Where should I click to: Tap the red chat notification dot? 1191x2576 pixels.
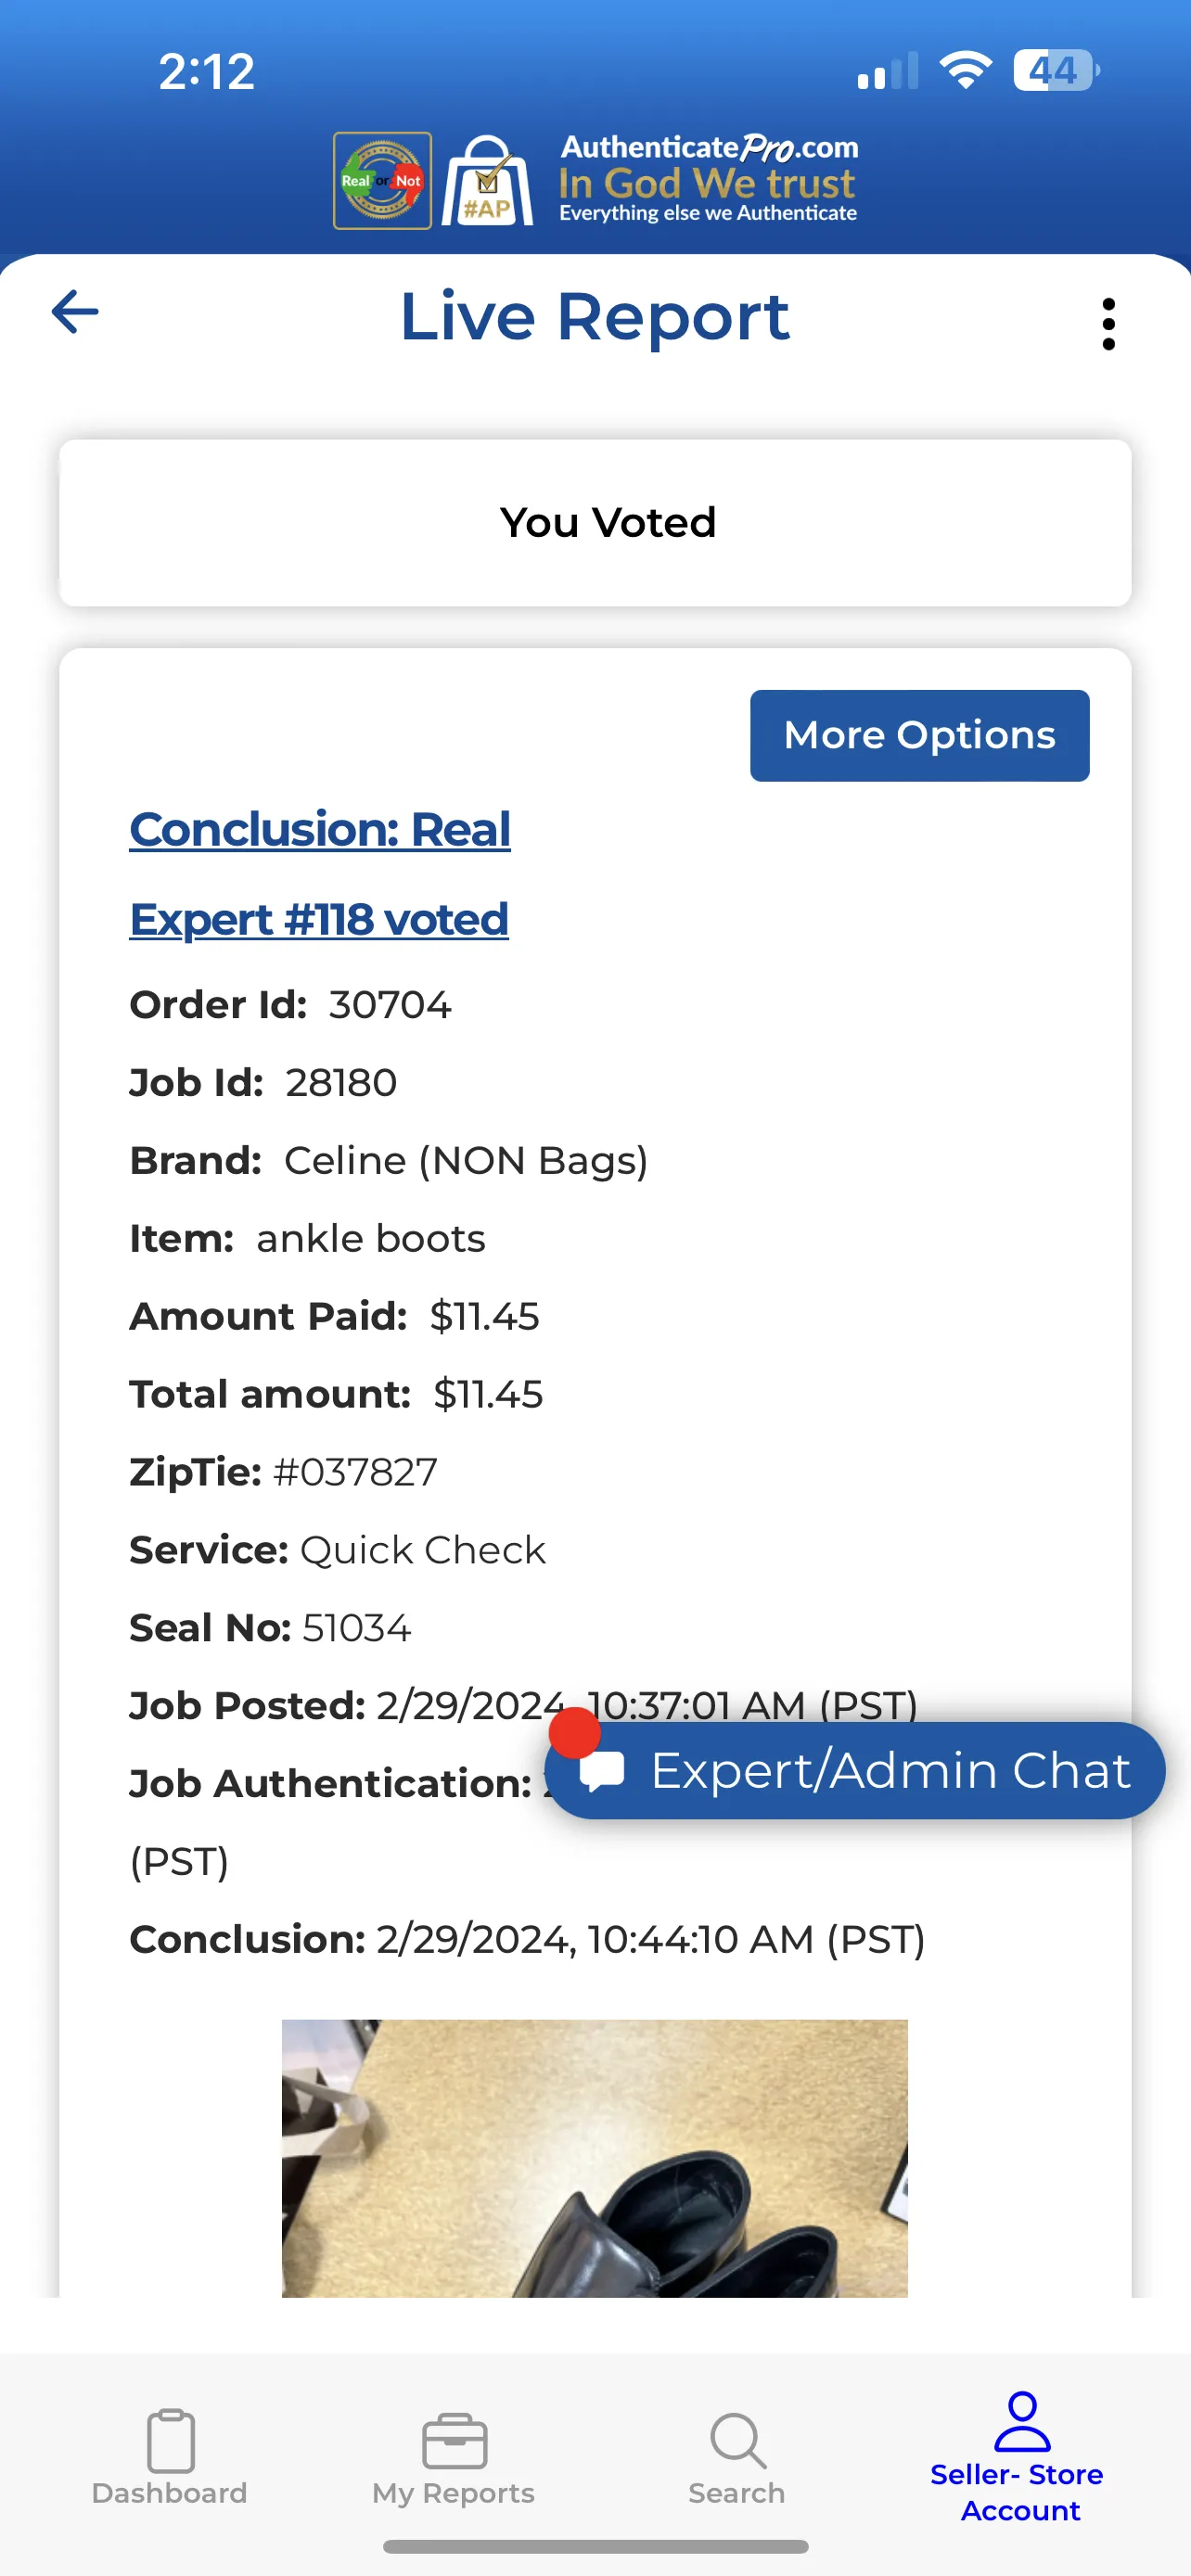point(574,1733)
